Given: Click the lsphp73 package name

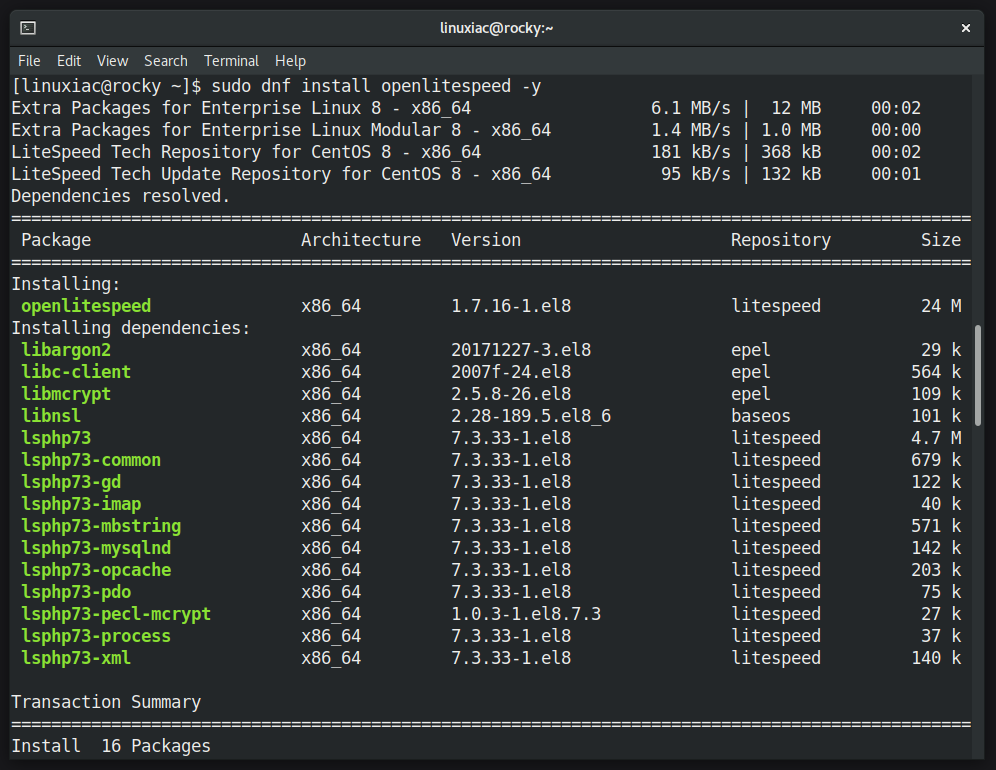Looking at the screenshot, I should coord(56,438).
